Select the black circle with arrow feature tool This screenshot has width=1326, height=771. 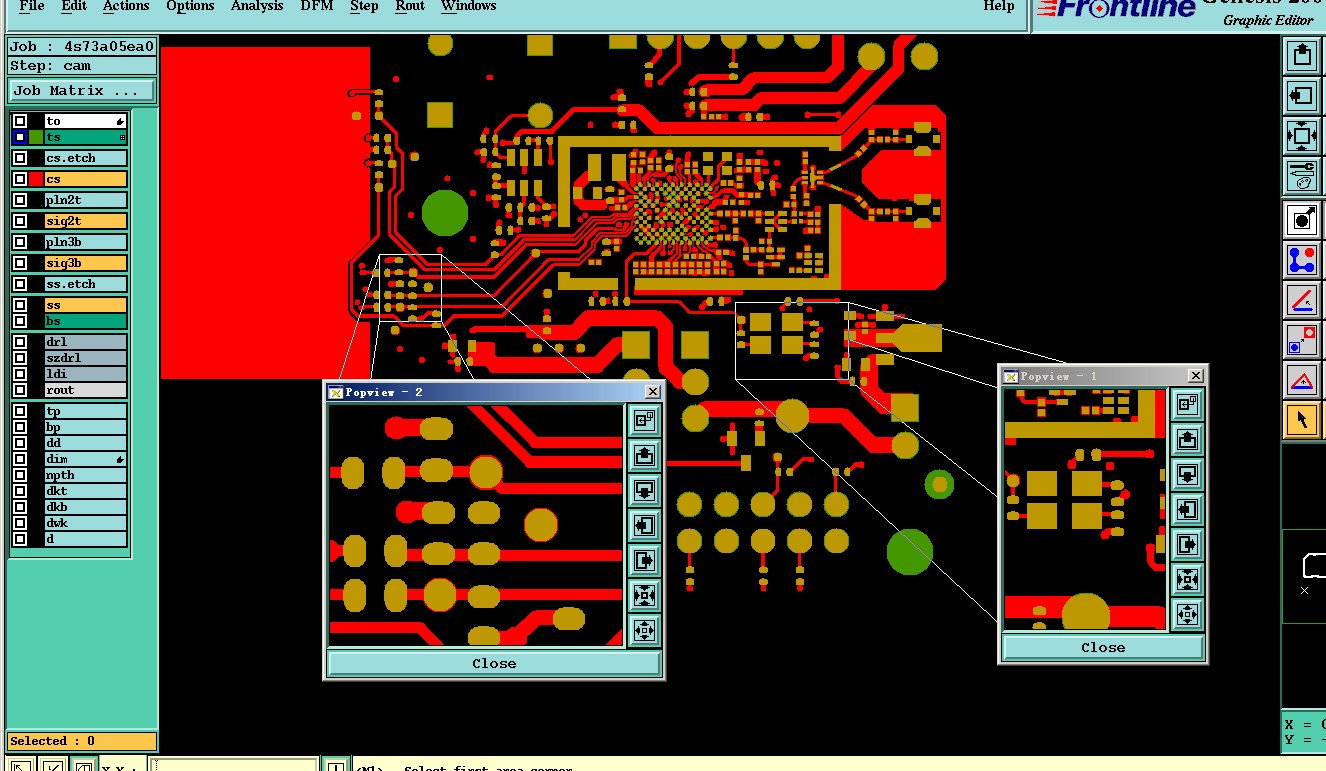click(x=1302, y=219)
